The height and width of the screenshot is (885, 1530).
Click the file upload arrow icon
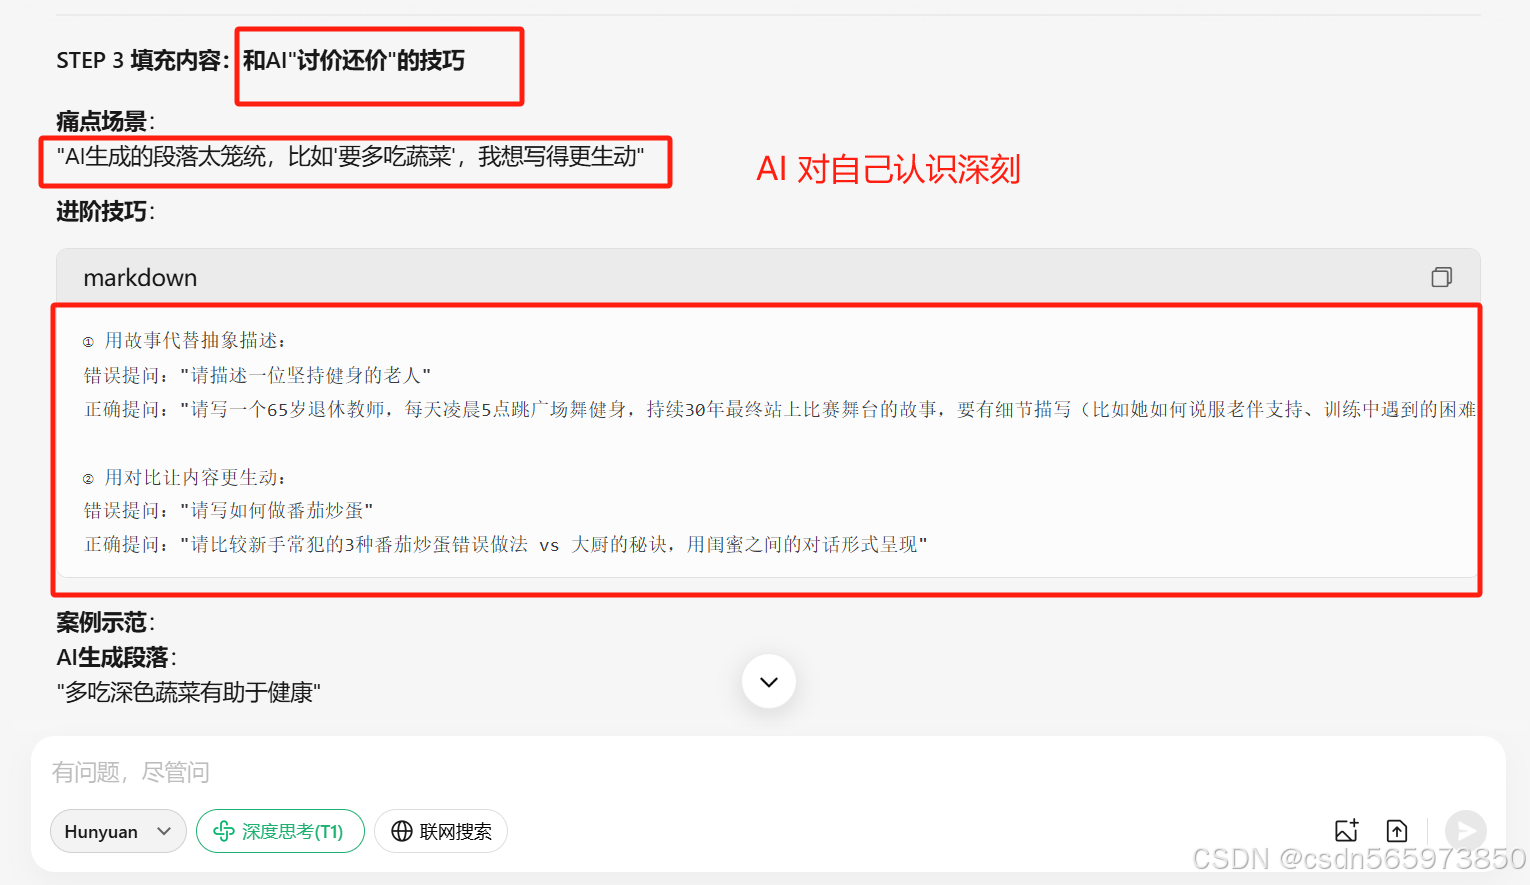pyautogui.click(x=1397, y=830)
